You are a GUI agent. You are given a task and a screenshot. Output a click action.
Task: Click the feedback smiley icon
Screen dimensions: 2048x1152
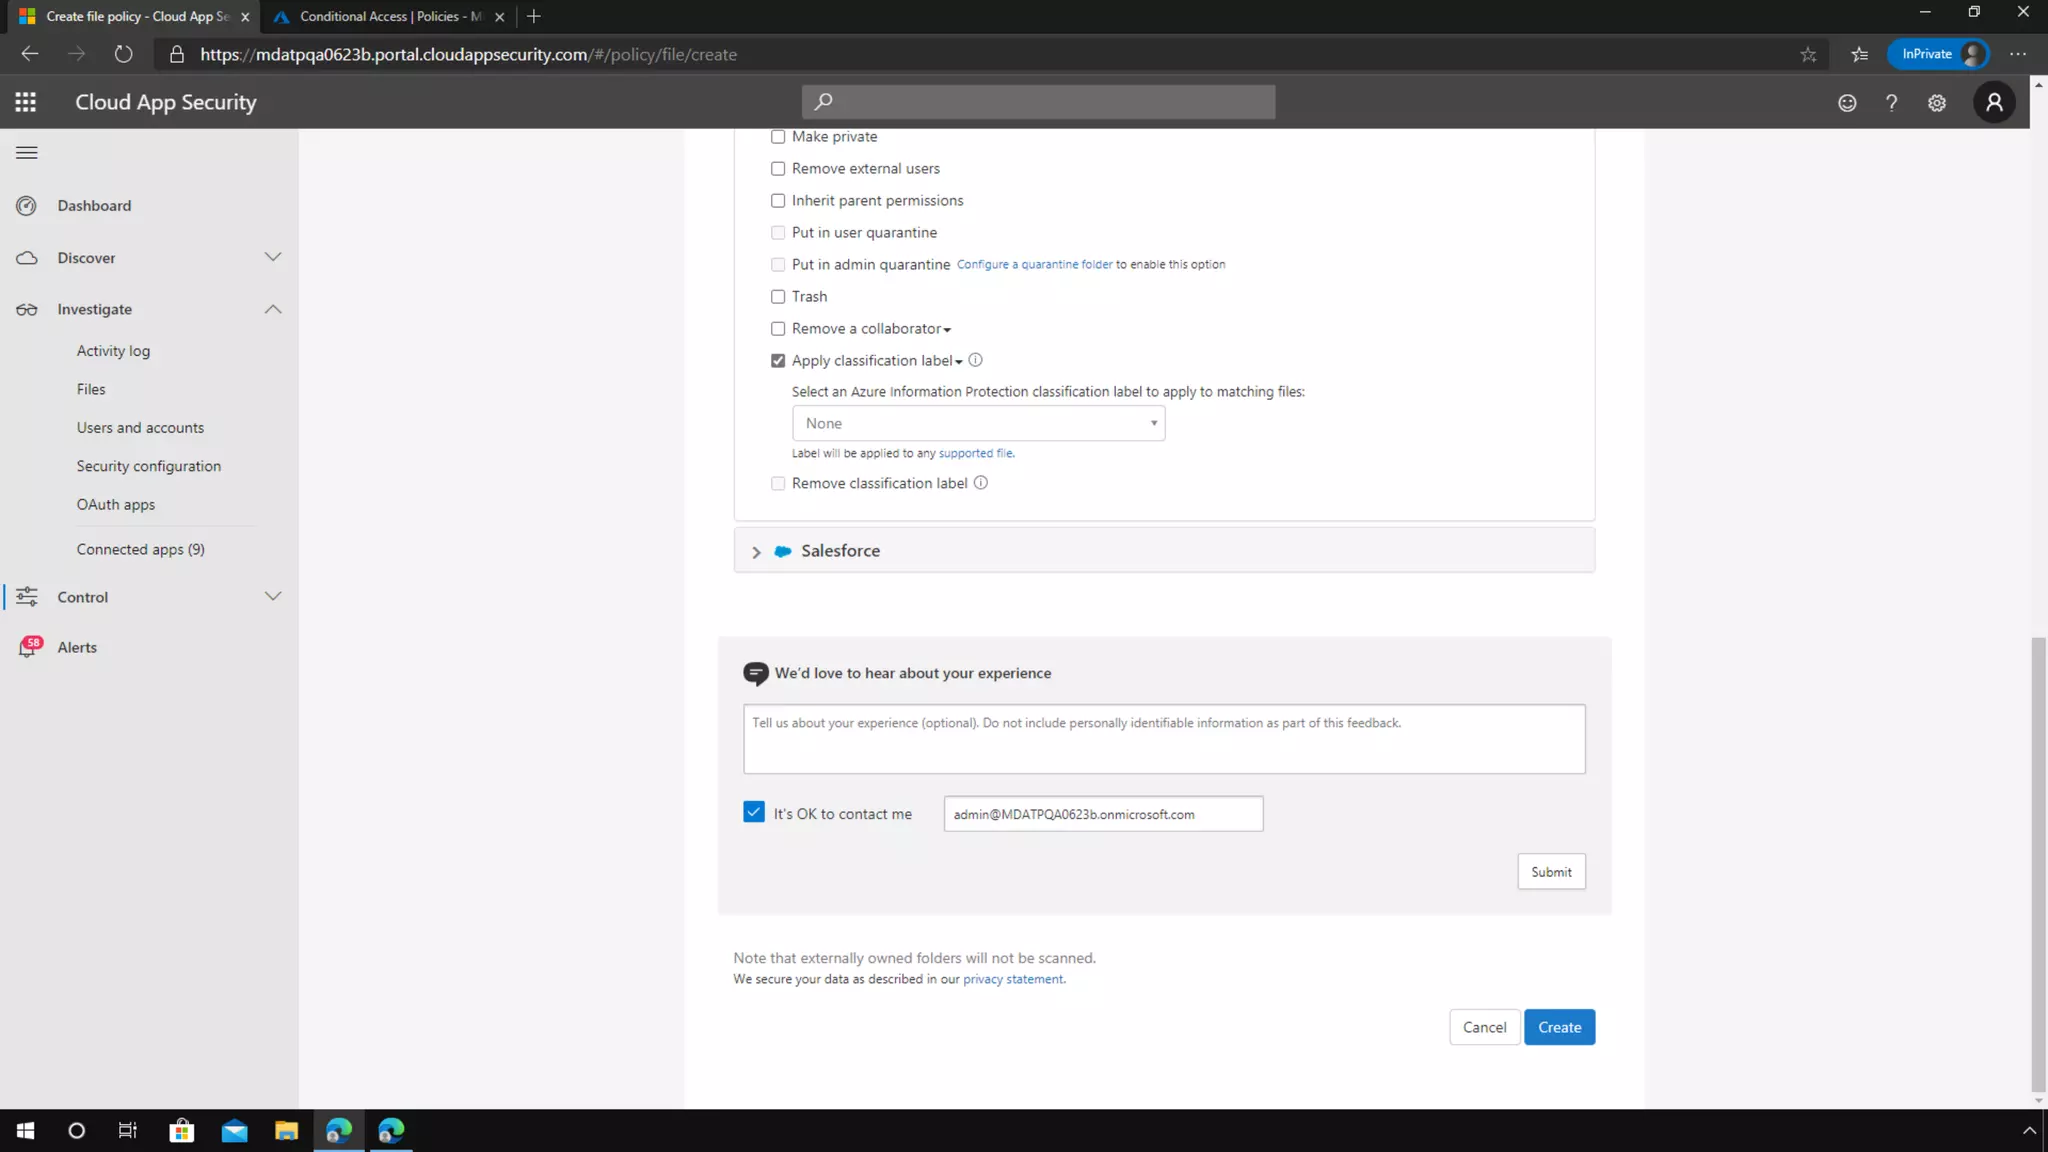click(1847, 103)
